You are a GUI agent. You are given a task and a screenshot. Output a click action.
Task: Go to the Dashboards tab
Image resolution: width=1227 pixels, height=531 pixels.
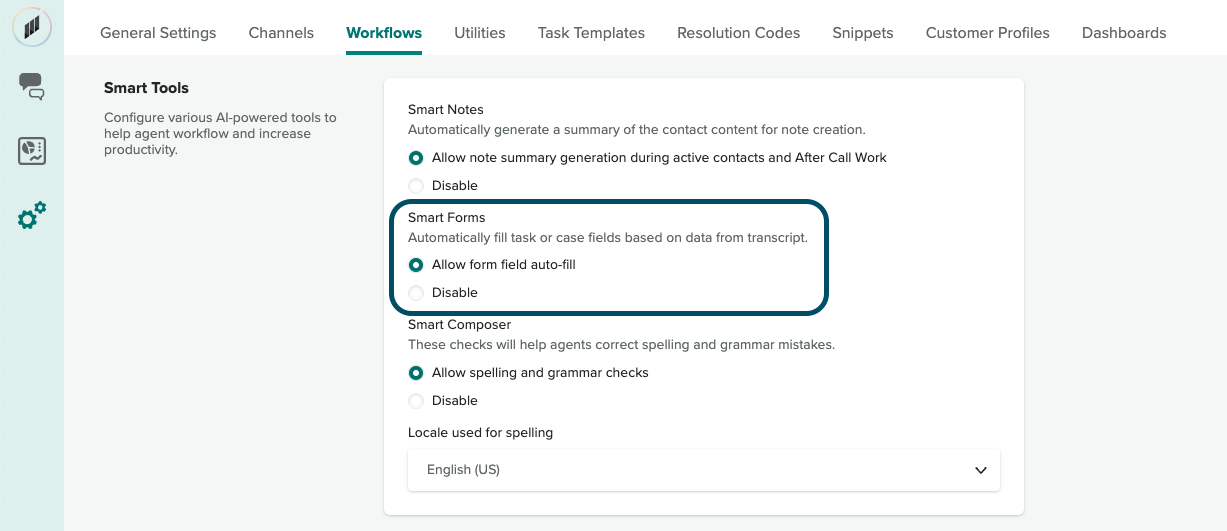click(1124, 33)
